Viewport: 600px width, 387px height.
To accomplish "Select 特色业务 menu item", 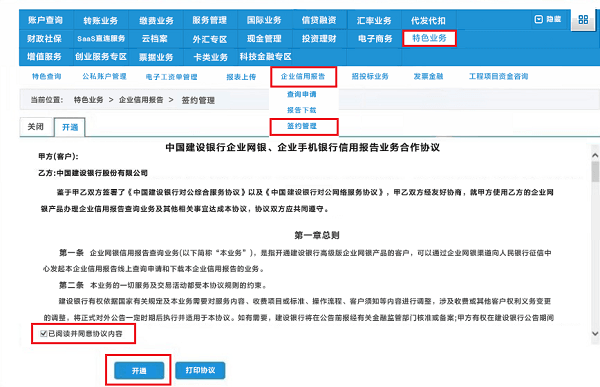I will point(429,38).
